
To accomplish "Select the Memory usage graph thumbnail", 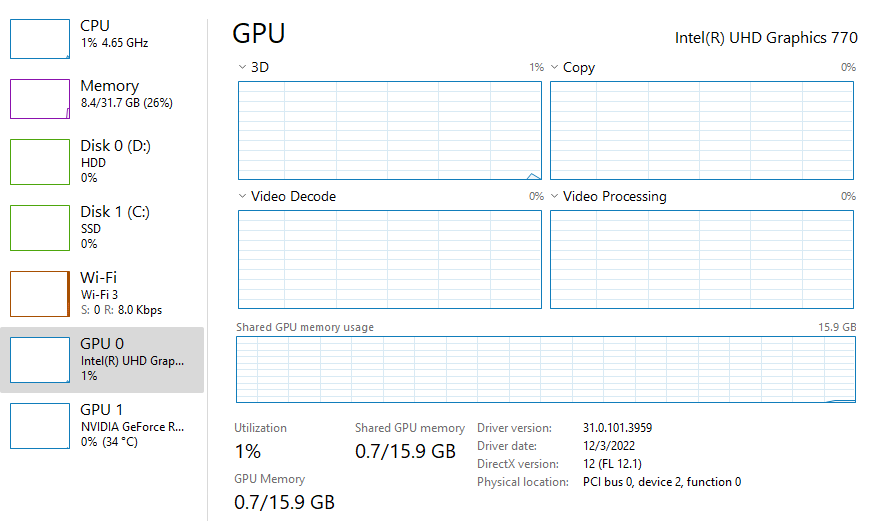I will tap(40, 99).
